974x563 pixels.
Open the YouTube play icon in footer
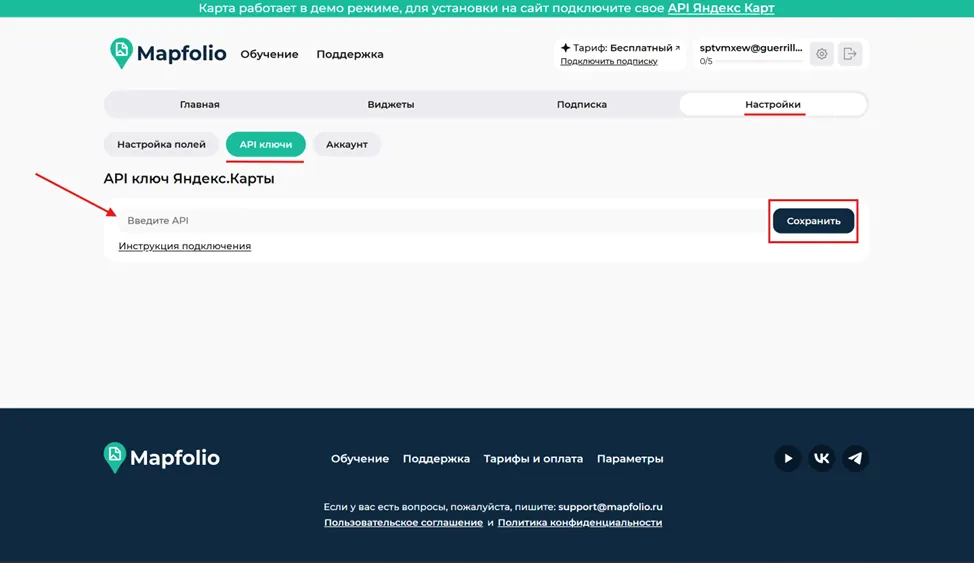[788, 459]
